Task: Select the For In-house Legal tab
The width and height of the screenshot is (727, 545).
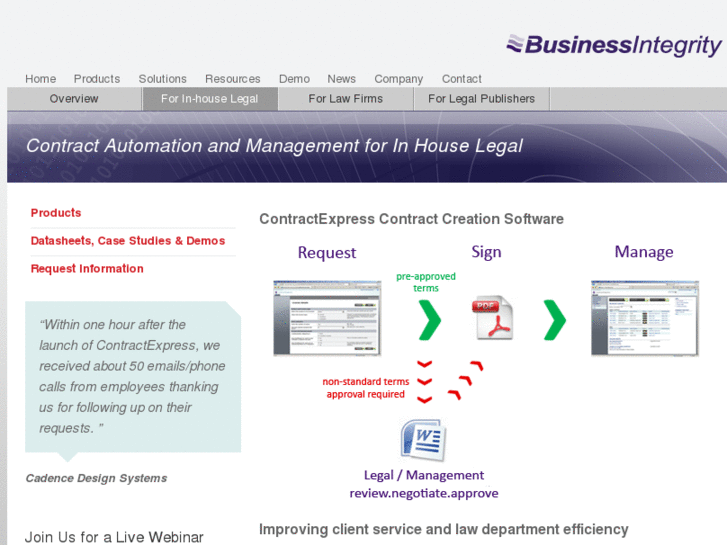Action: pyautogui.click(x=210, y=99)
